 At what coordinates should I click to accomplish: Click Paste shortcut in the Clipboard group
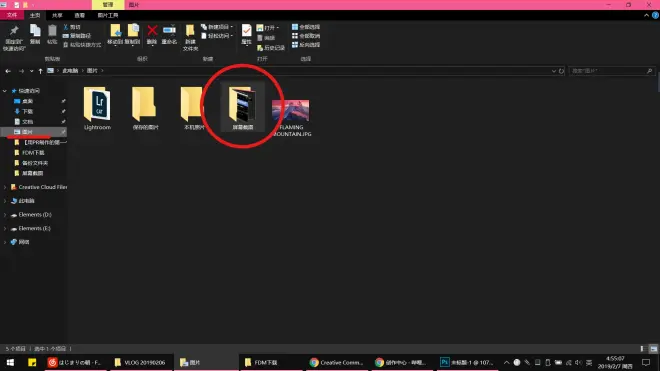(82, 45)
